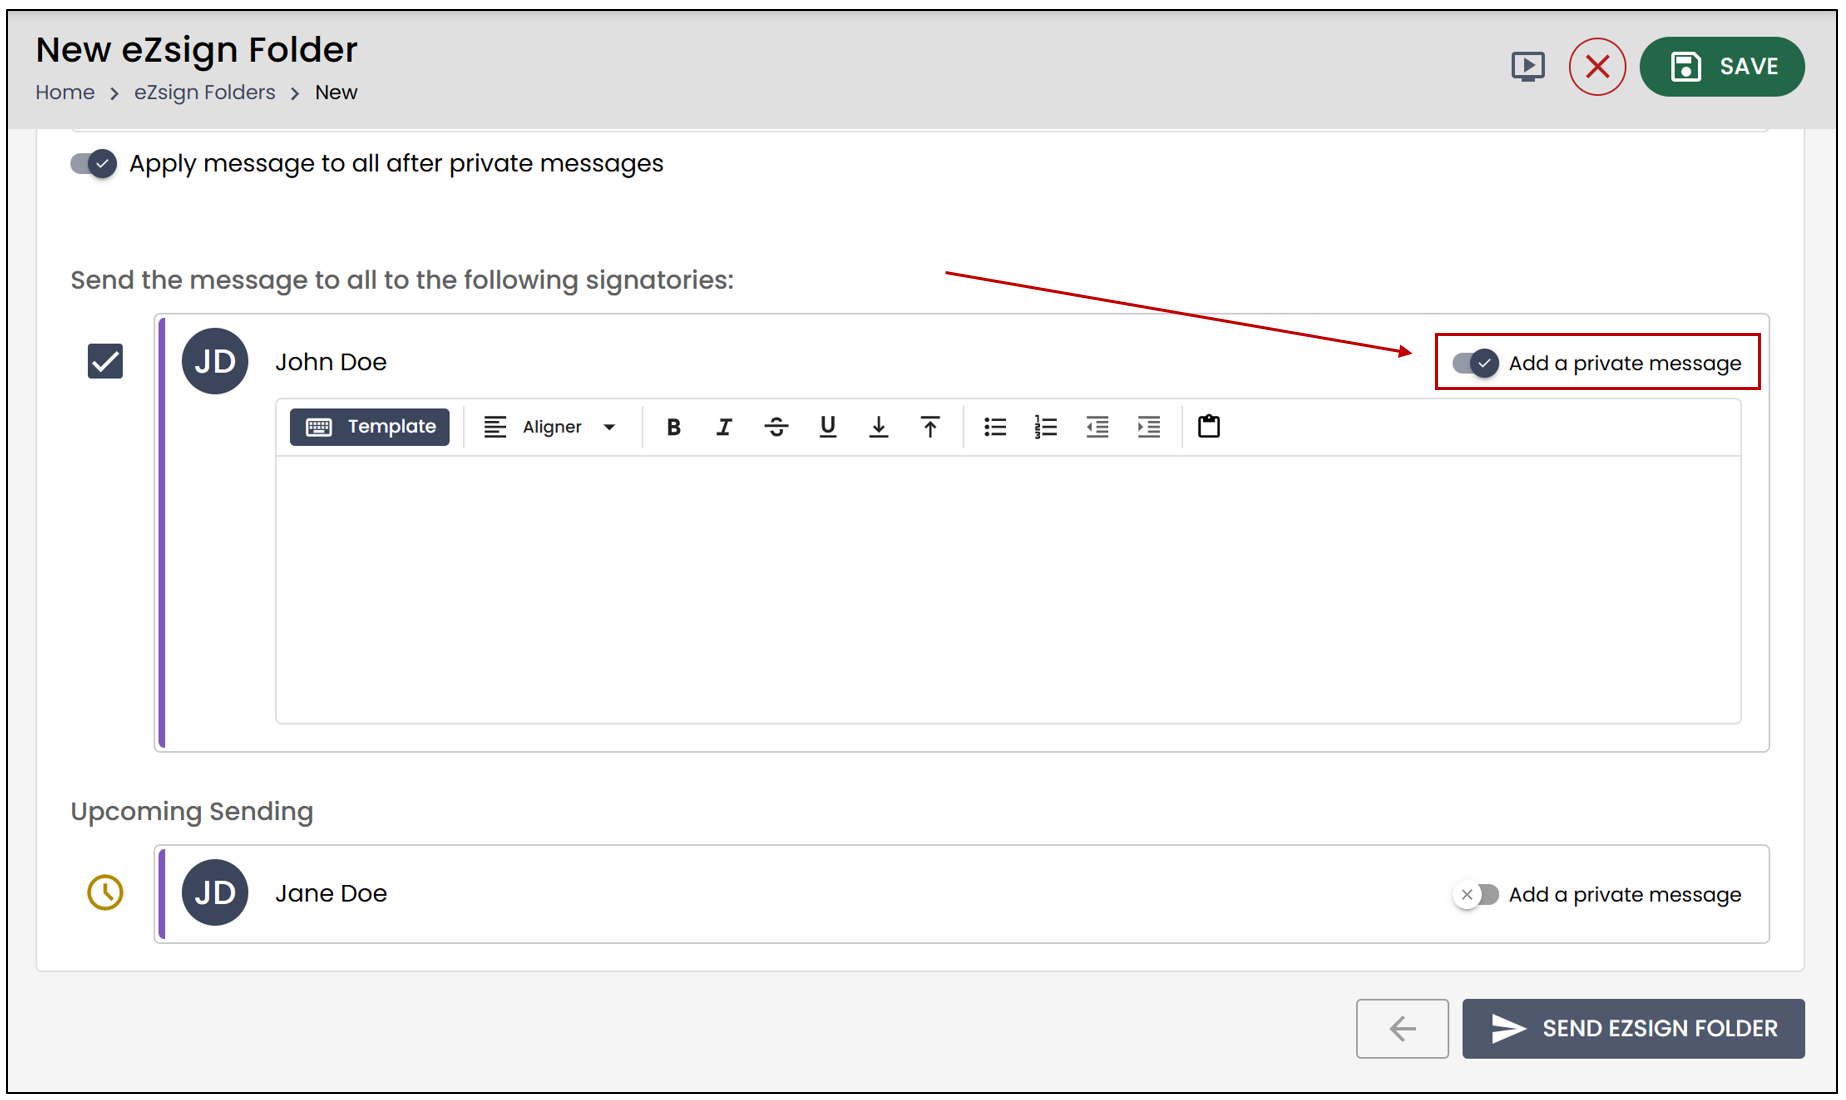1846x1100 pixels.
Task: Enable private message toggle for Jane Doe
Action: pos(1475,895)
